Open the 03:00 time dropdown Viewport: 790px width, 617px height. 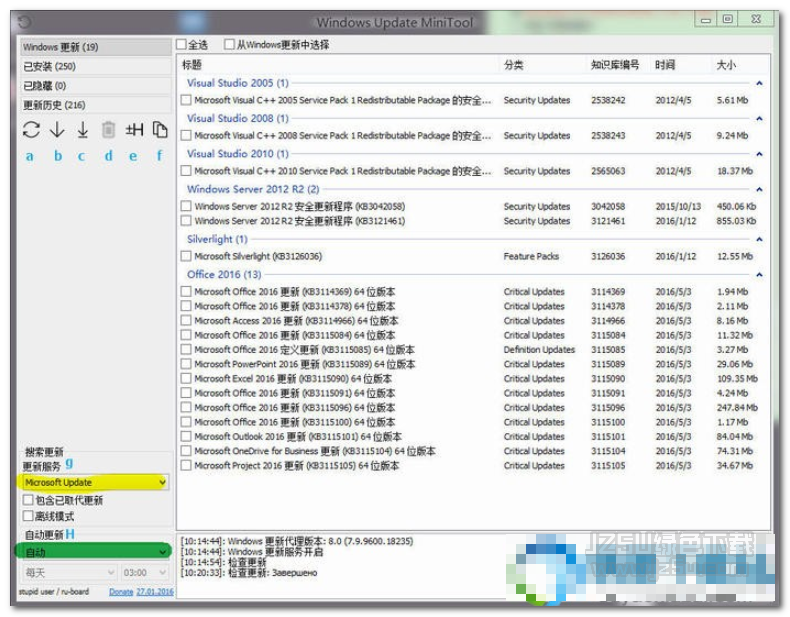click(145, 573)
